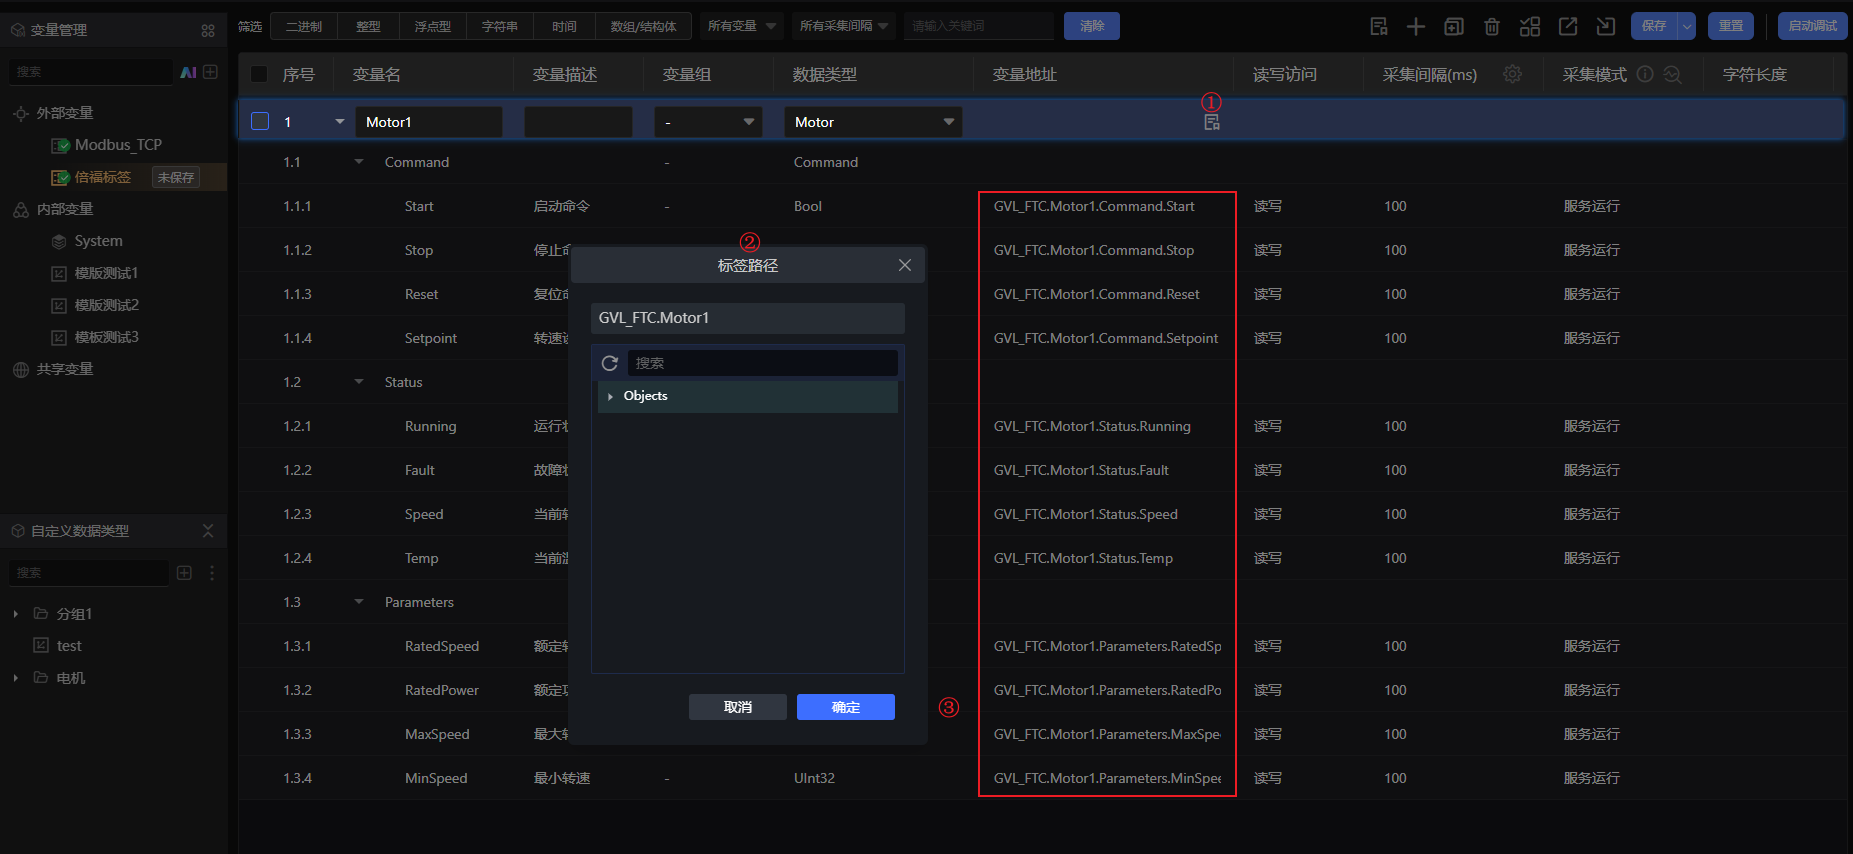Click the add icon beside the AI button
The height and width of the screenshot is (854, 1853).
[210, 72]
